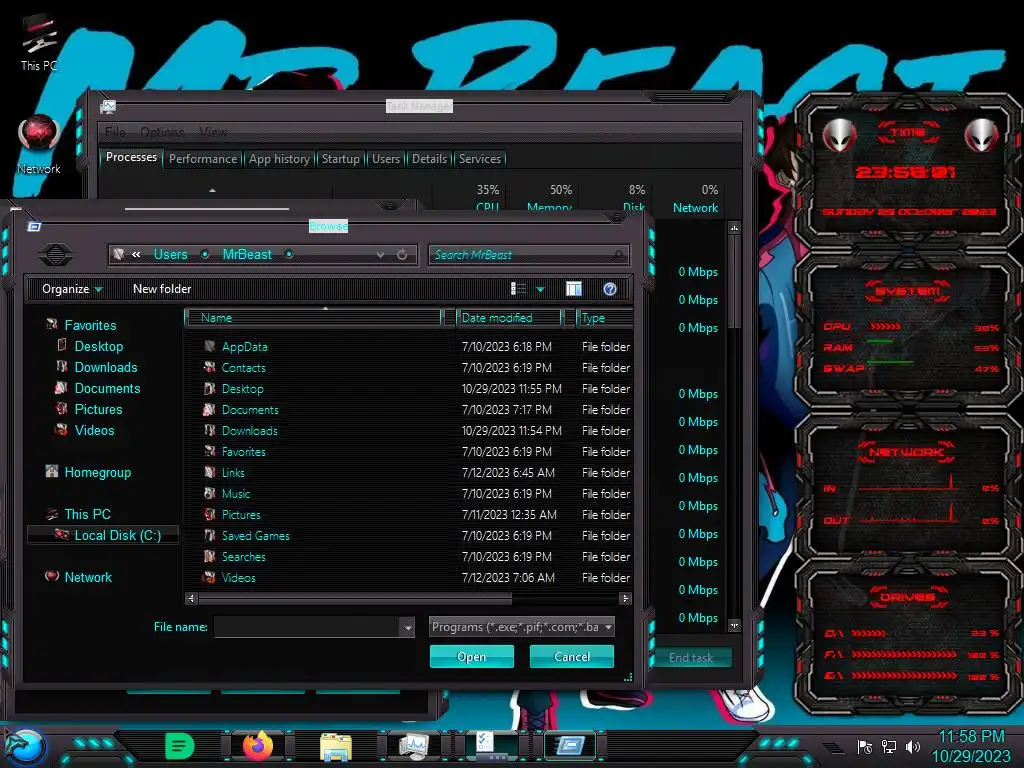Image resolution: width=1024 pixels, height=768 pixels.
Task: Select Downloads in Favorites sidebar
Action: pyautogui.click(x=106, y=367)
